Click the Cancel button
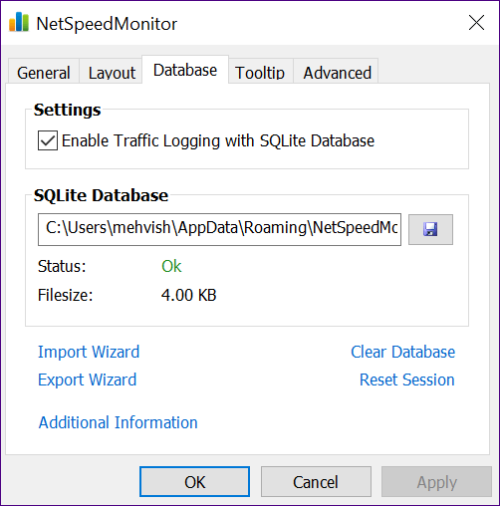The height and width of the screenshot is (506, 500). coord(316,482)
